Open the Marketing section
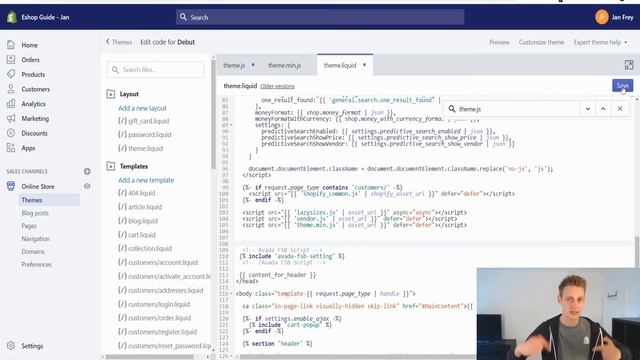640x360 pixels. tap(35, 118)
